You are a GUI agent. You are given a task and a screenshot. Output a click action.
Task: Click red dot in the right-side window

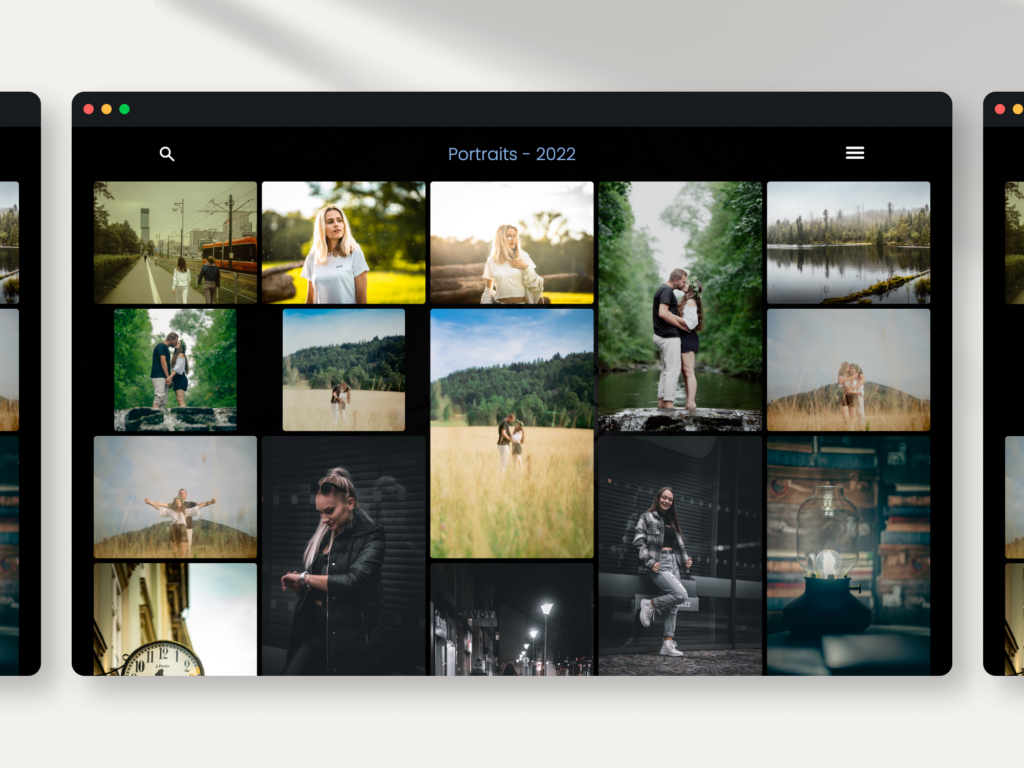[1000, 109]
